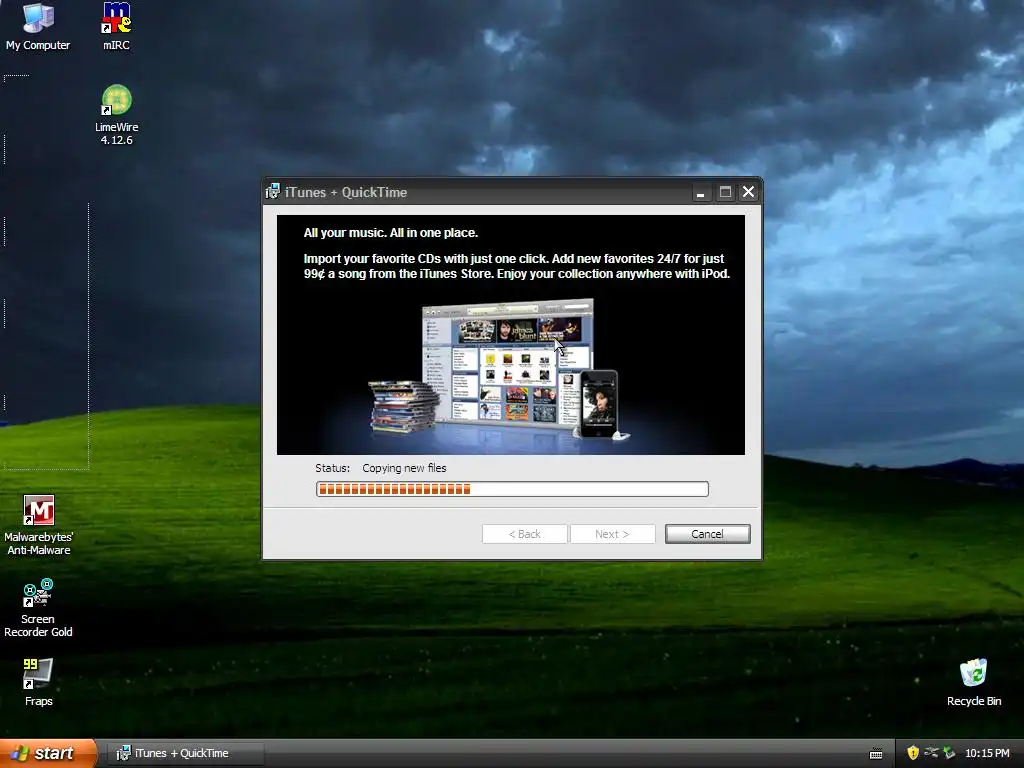Click the iTunes + QuickTime window title text

tap(345, 193)
